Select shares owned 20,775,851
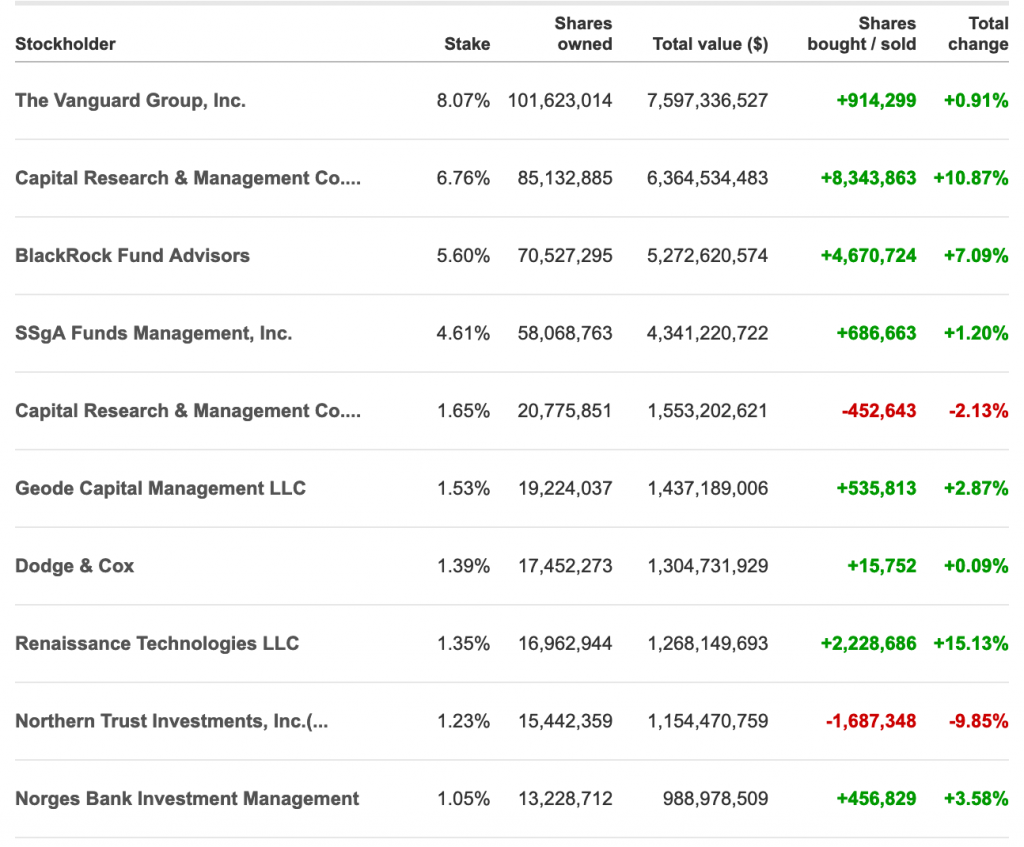The image size is (1024, 847). [x=565, y=411]
